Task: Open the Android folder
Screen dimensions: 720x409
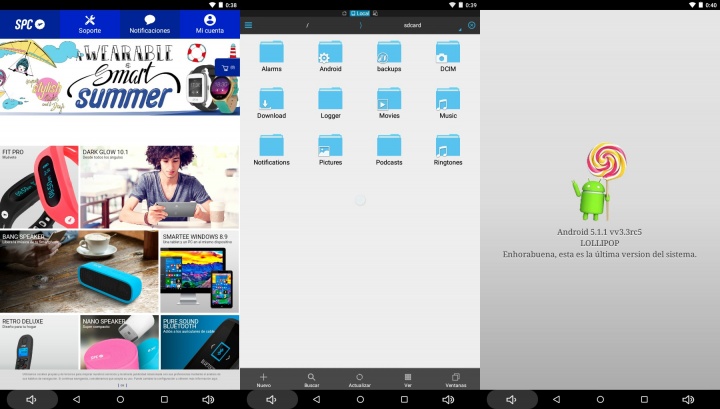Action: [330, 56]
